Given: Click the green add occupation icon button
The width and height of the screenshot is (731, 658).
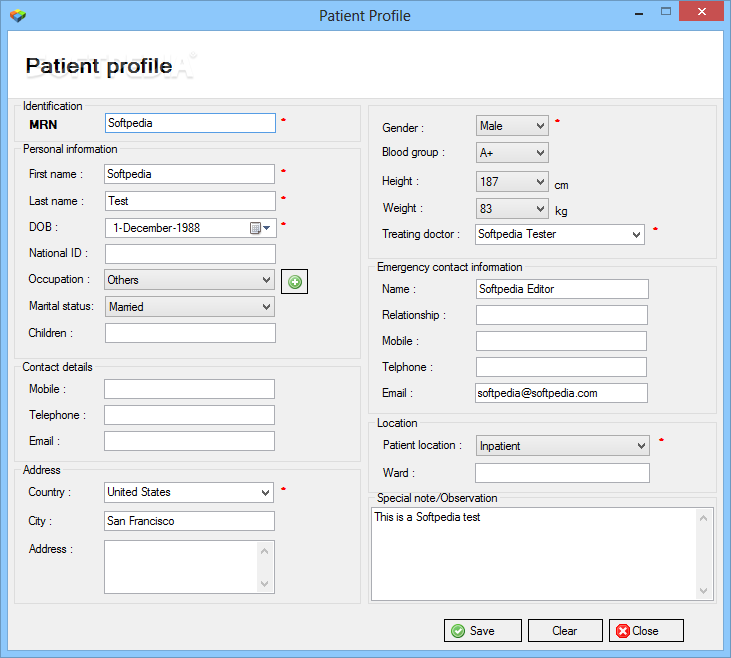Looking at the screenshot, I should (294, 282).
